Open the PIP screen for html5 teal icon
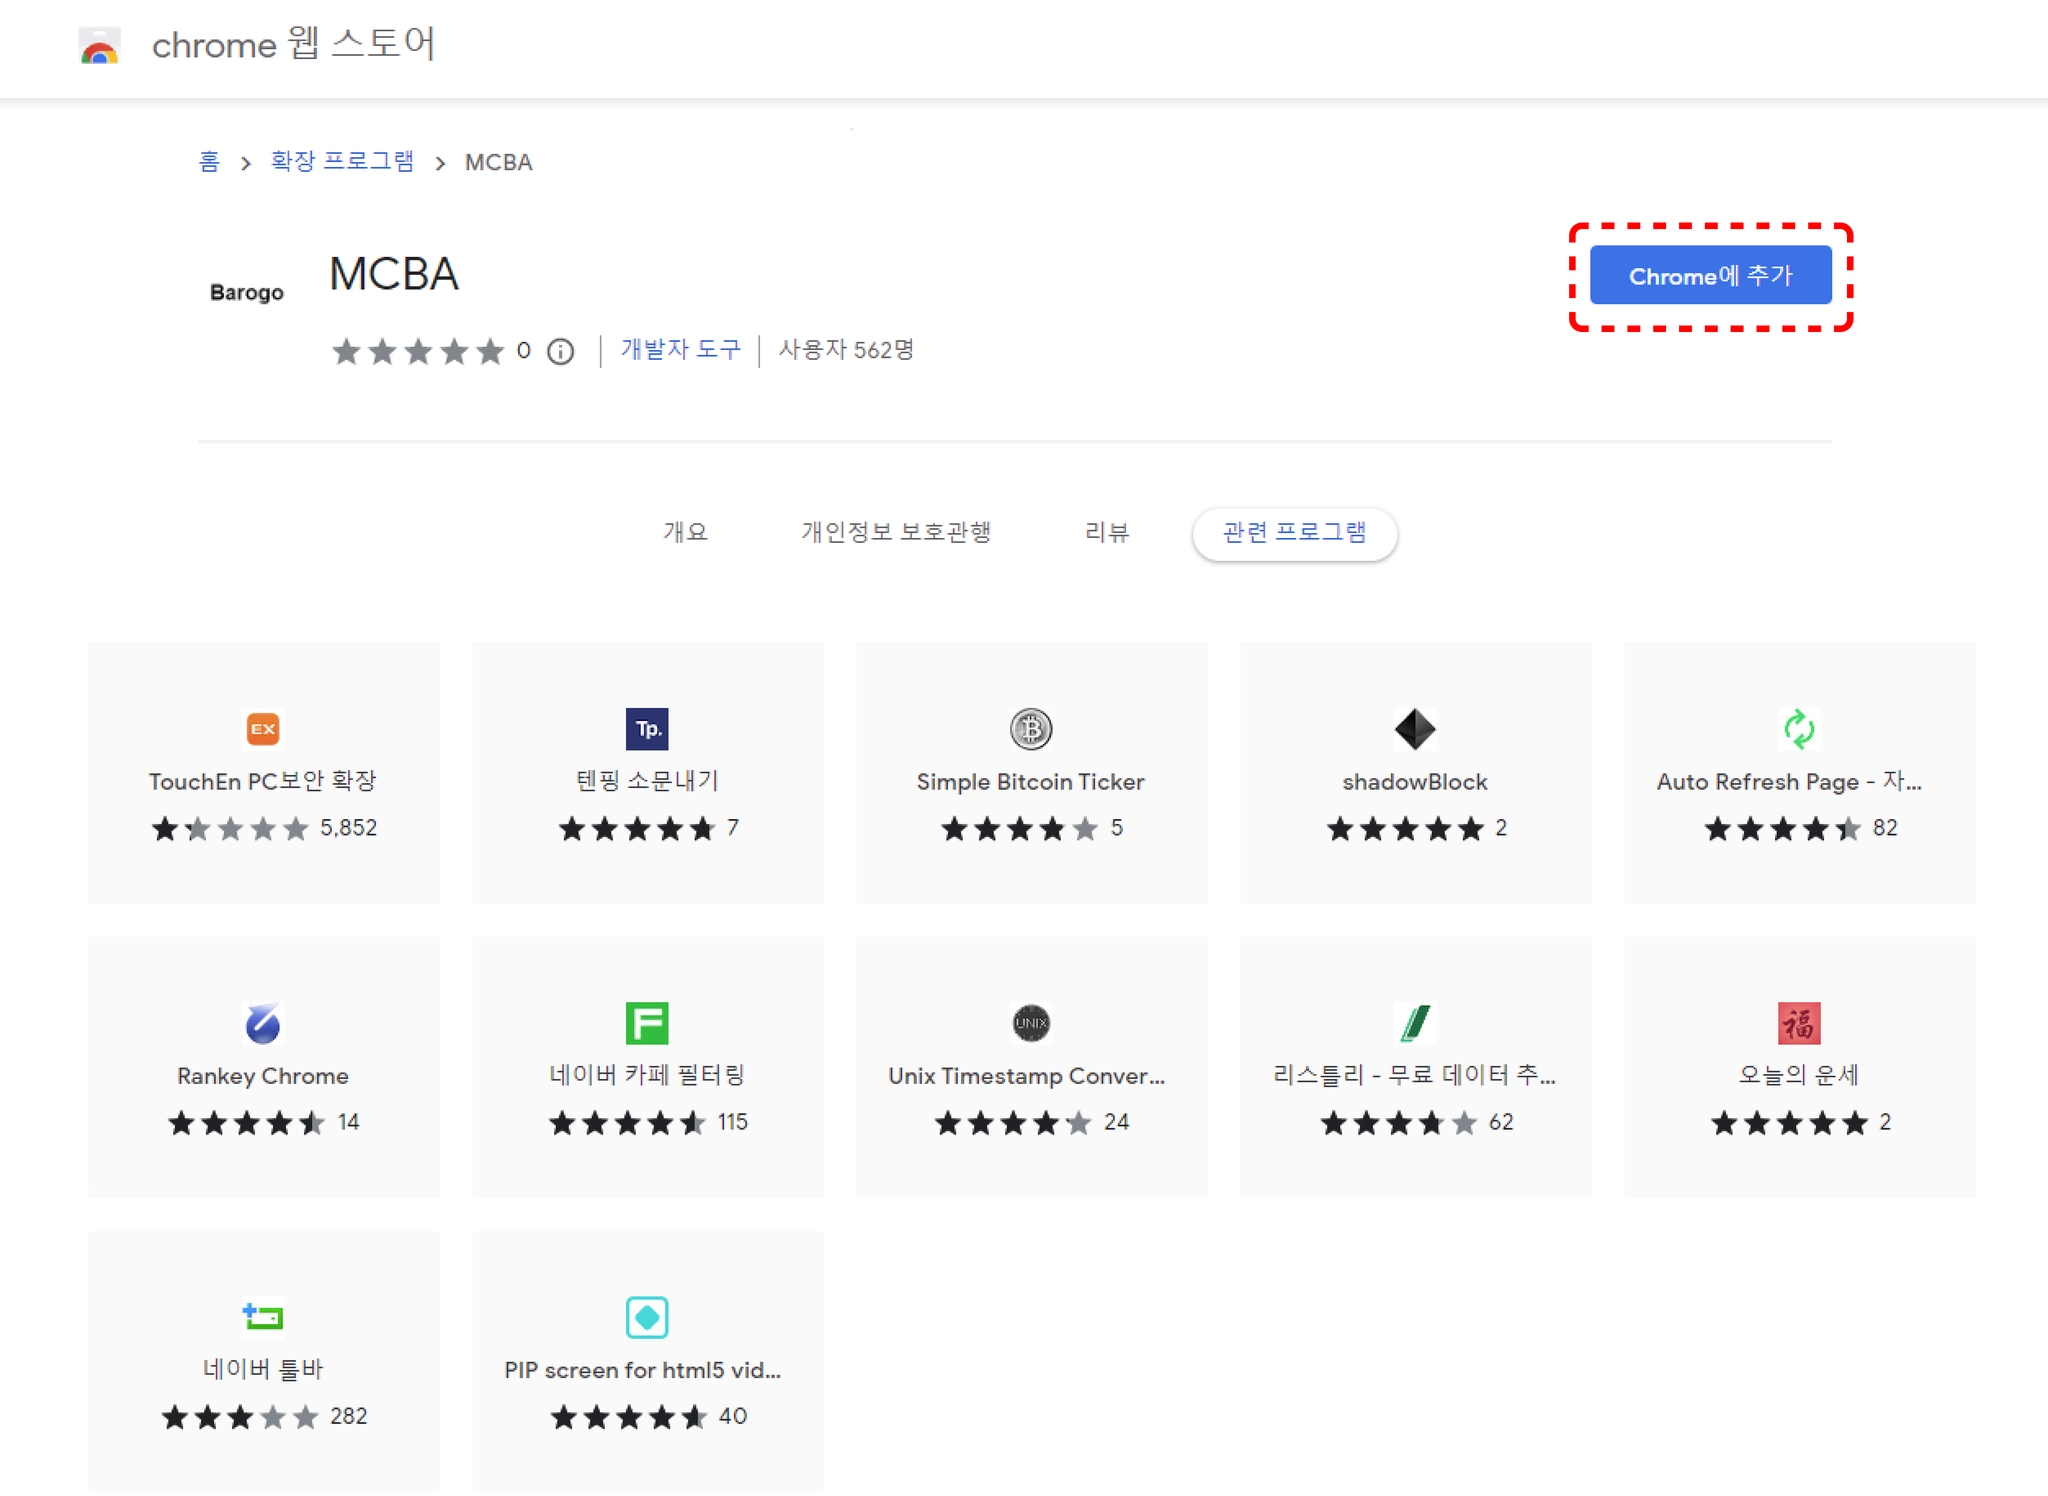This screenshot has width=2048, height=1496. 647,1316
